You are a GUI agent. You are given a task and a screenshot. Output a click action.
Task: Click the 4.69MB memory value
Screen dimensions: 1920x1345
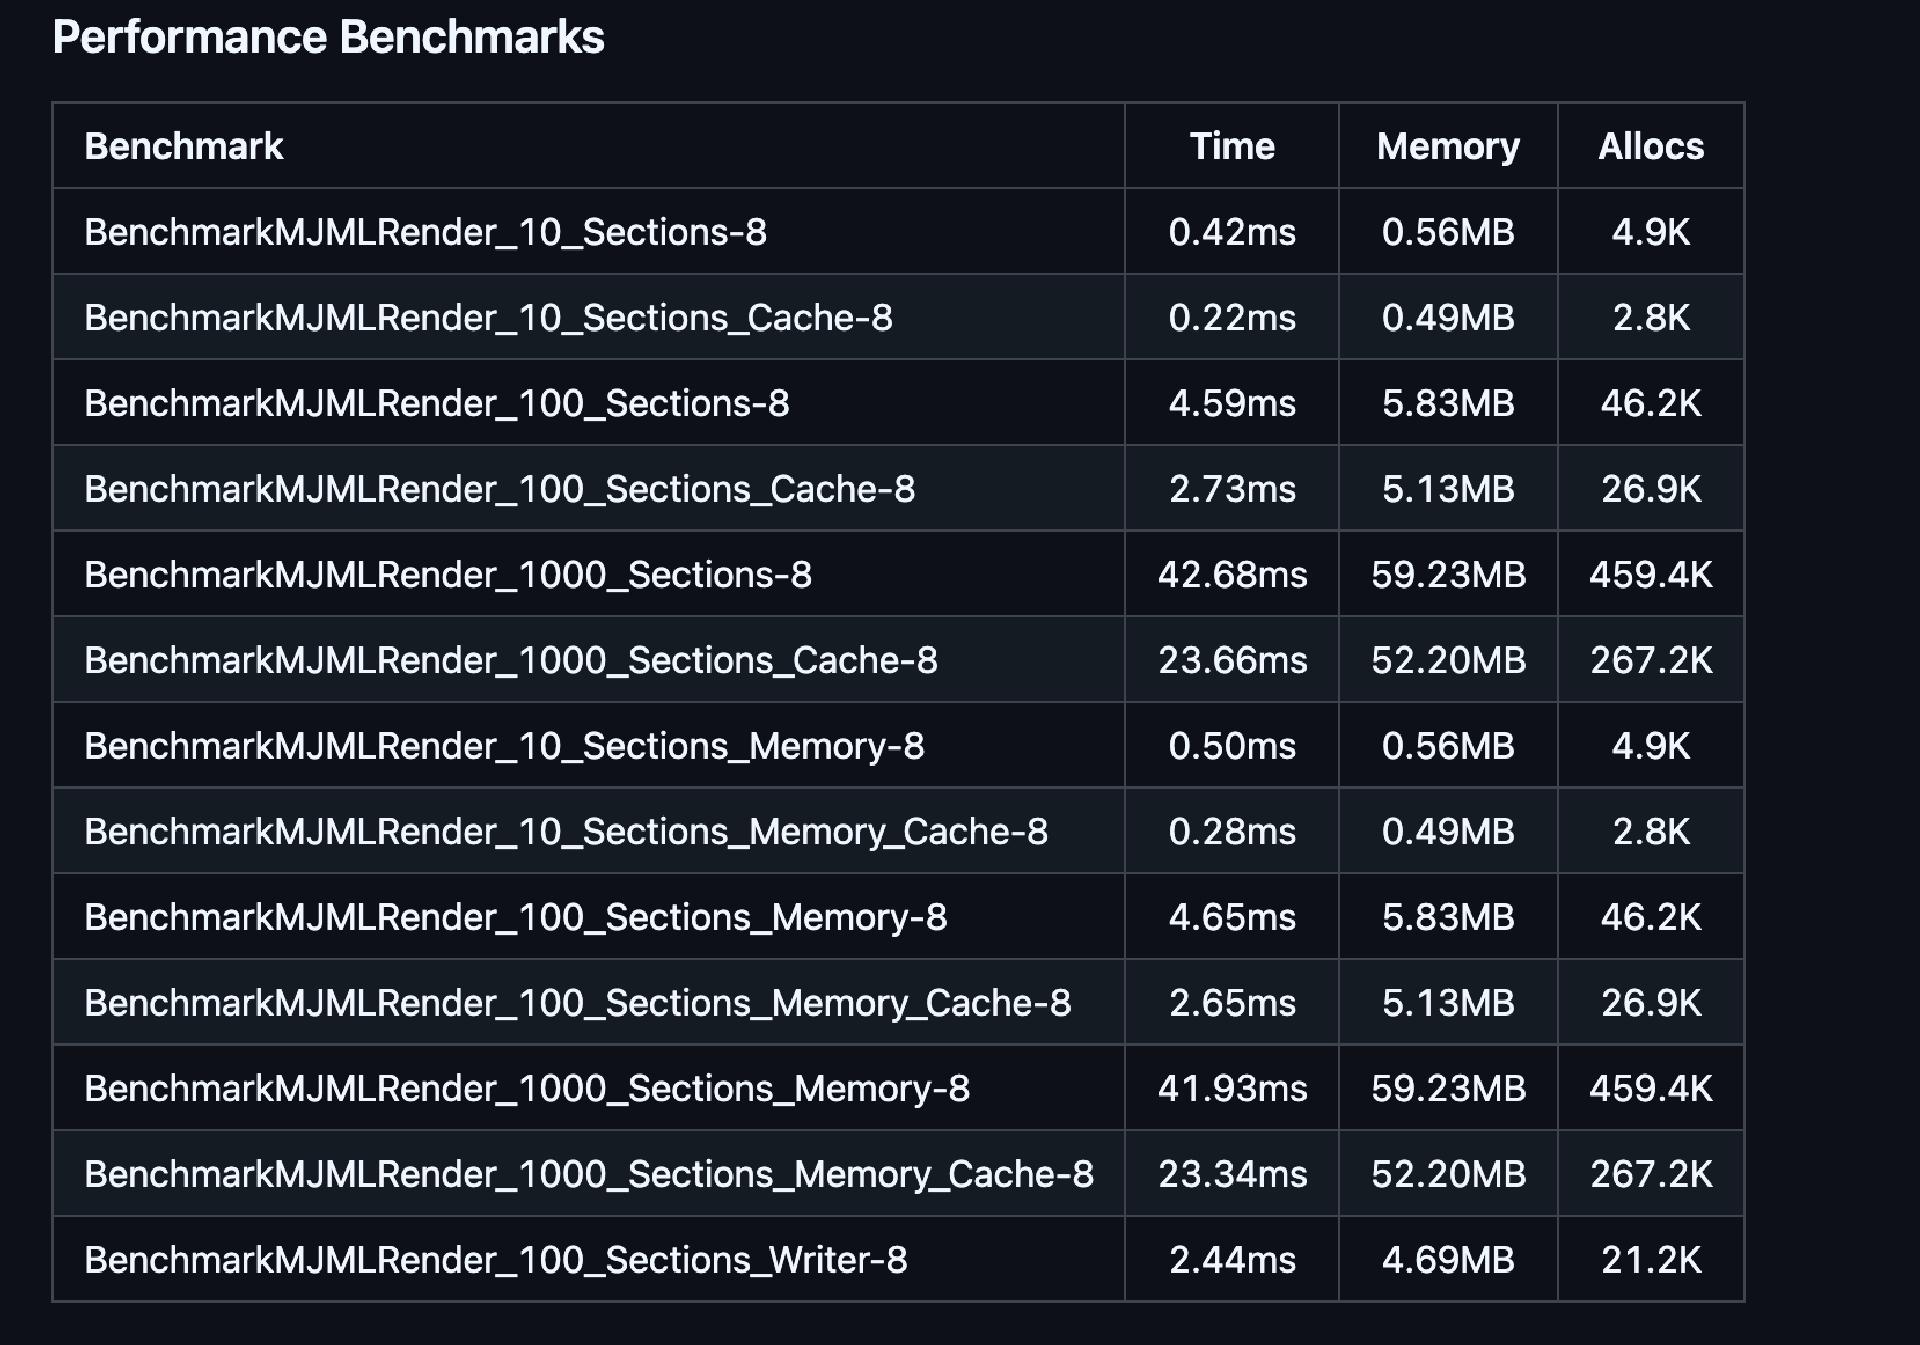point(1448,1260)
